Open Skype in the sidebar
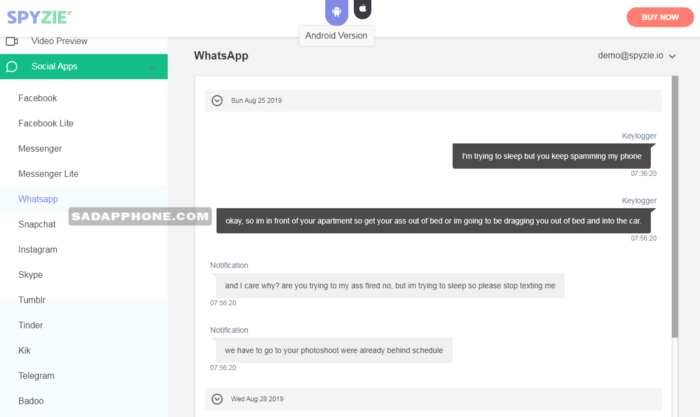 pyautogui.click(x=31, y=275)
